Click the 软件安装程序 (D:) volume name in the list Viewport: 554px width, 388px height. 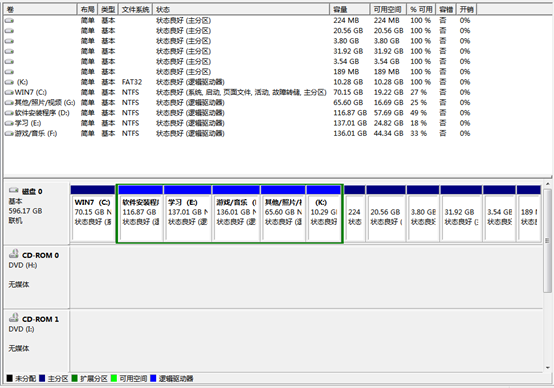pyautogui.click(x=42, y=113)
